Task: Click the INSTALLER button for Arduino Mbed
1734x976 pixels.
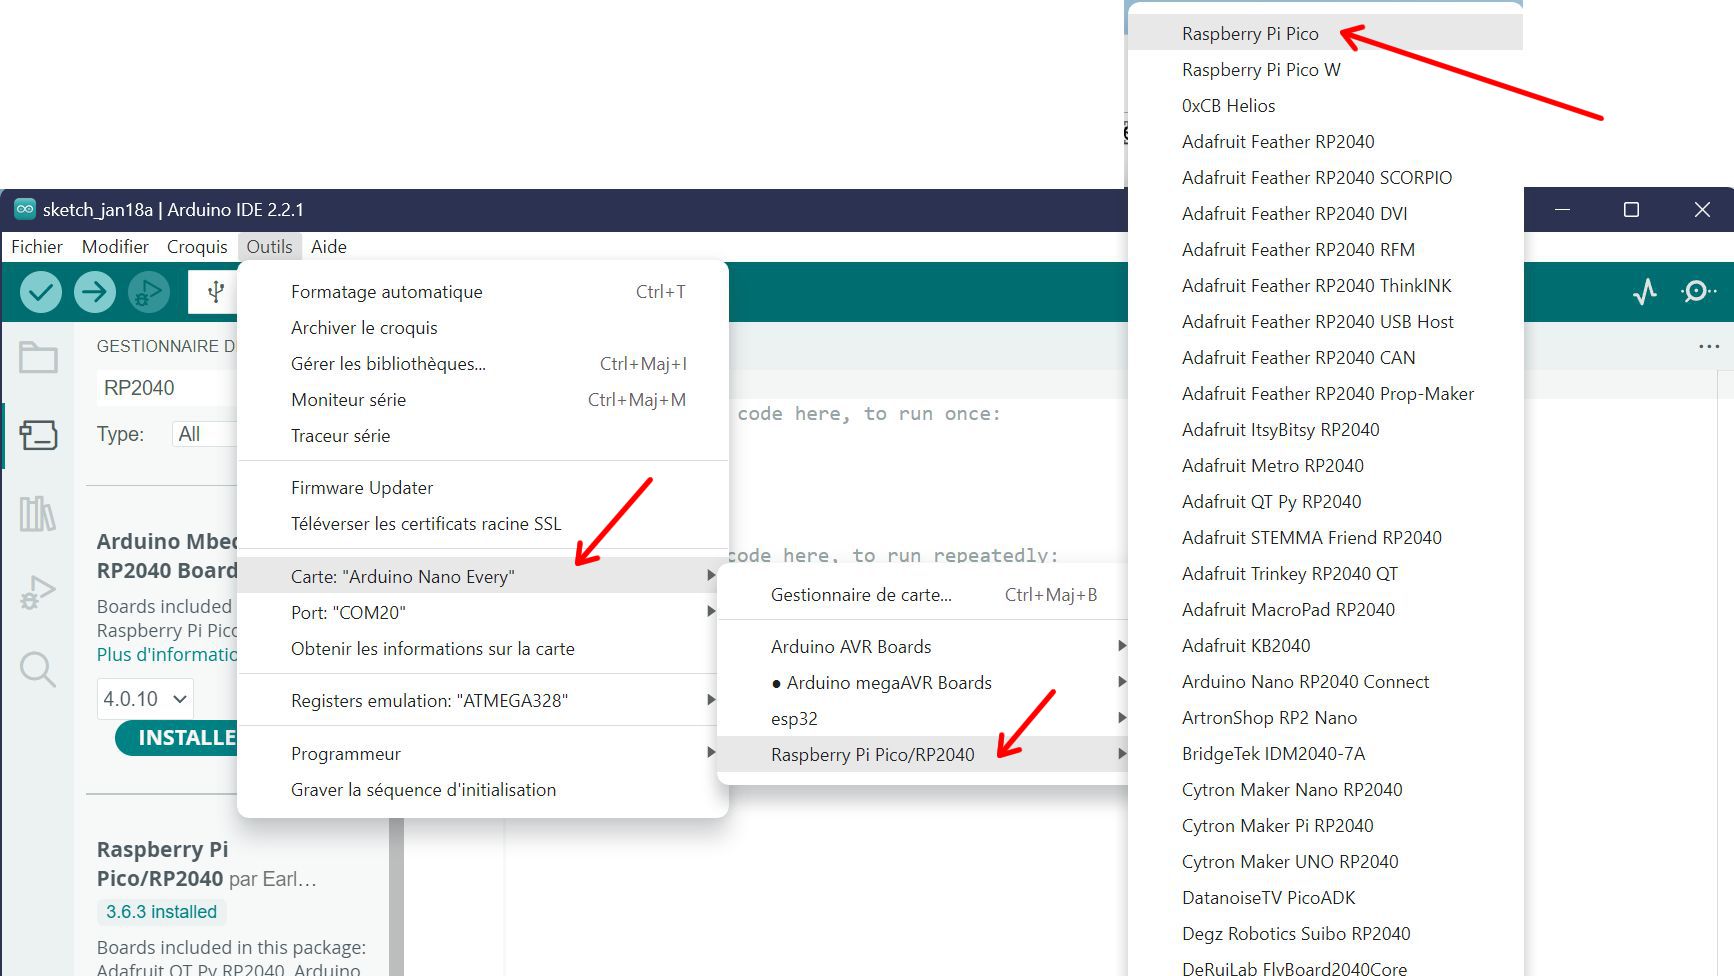Action: [x=177, y=738]
